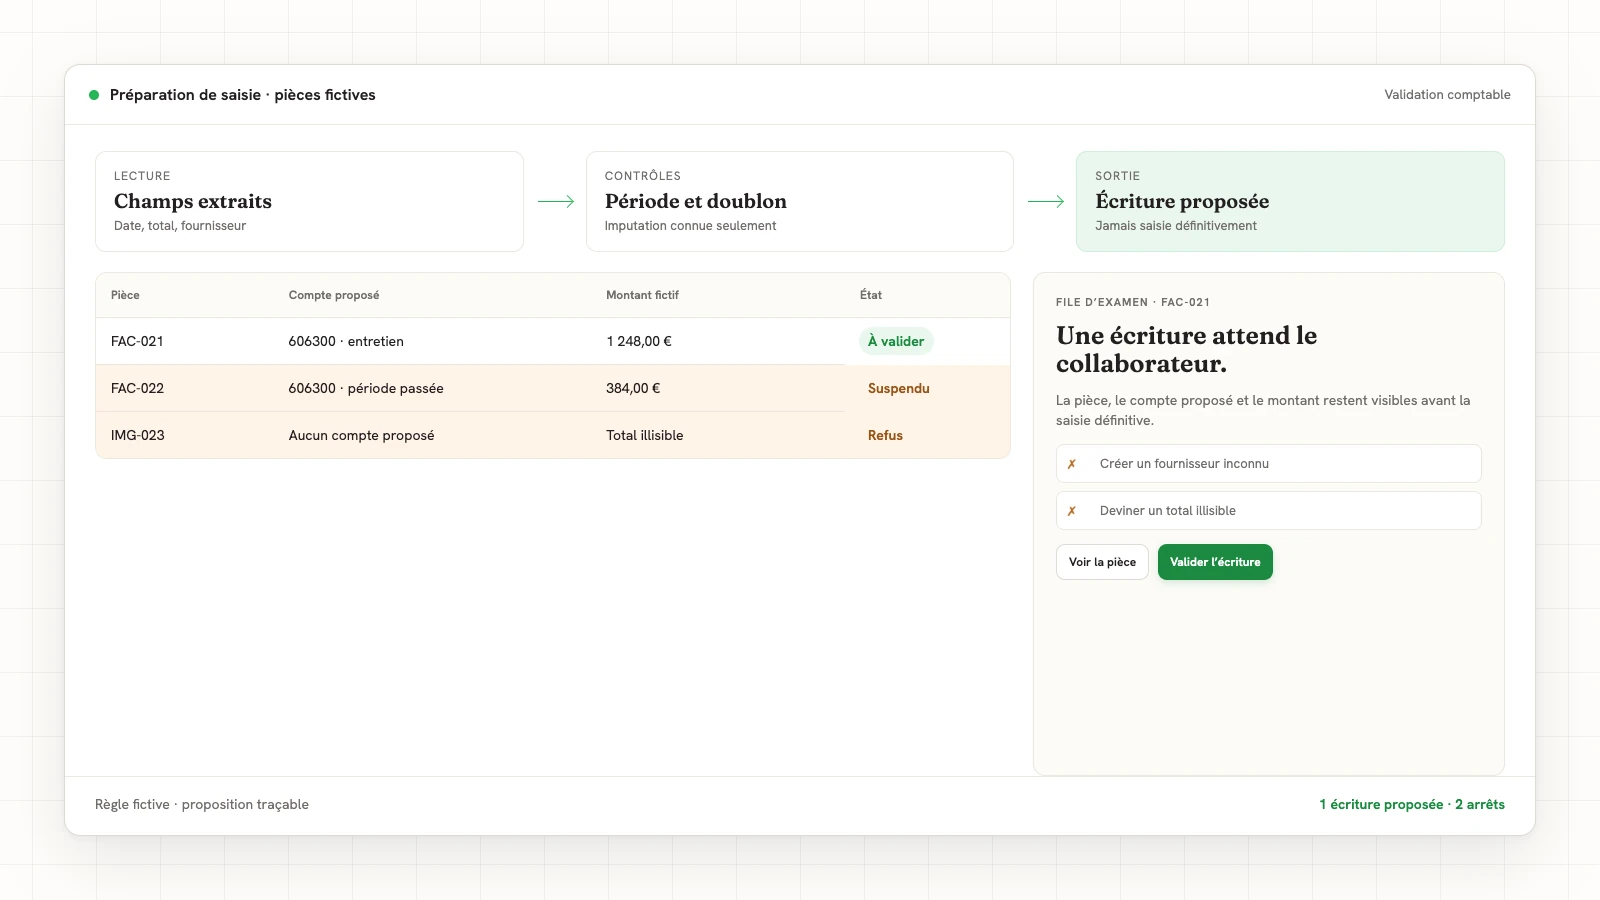Click the Deviner un total illisible item
Screen dimensions: 1600x900
[x=1268, y=511]
